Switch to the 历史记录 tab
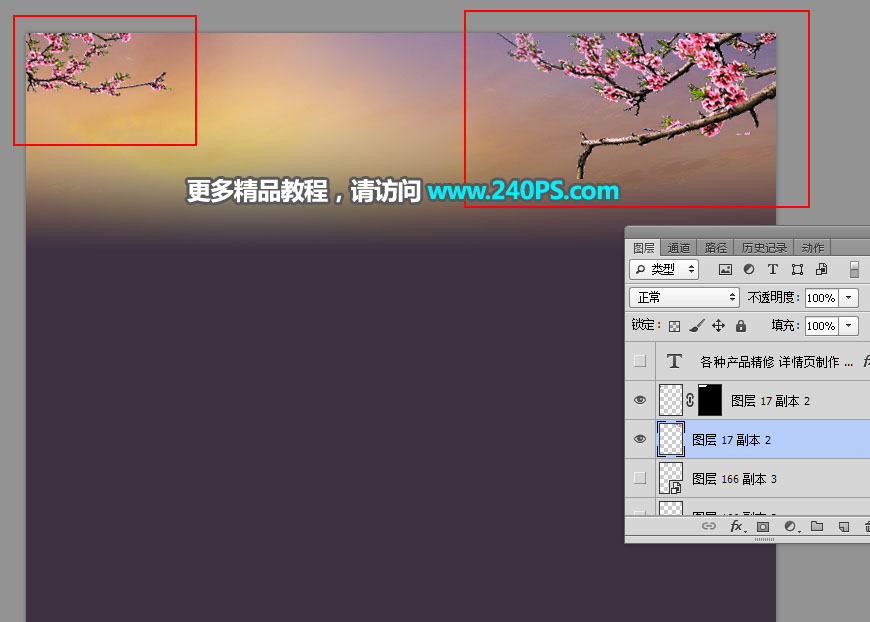Viewport: 870px width, 622px height. (x=764, y=248)
